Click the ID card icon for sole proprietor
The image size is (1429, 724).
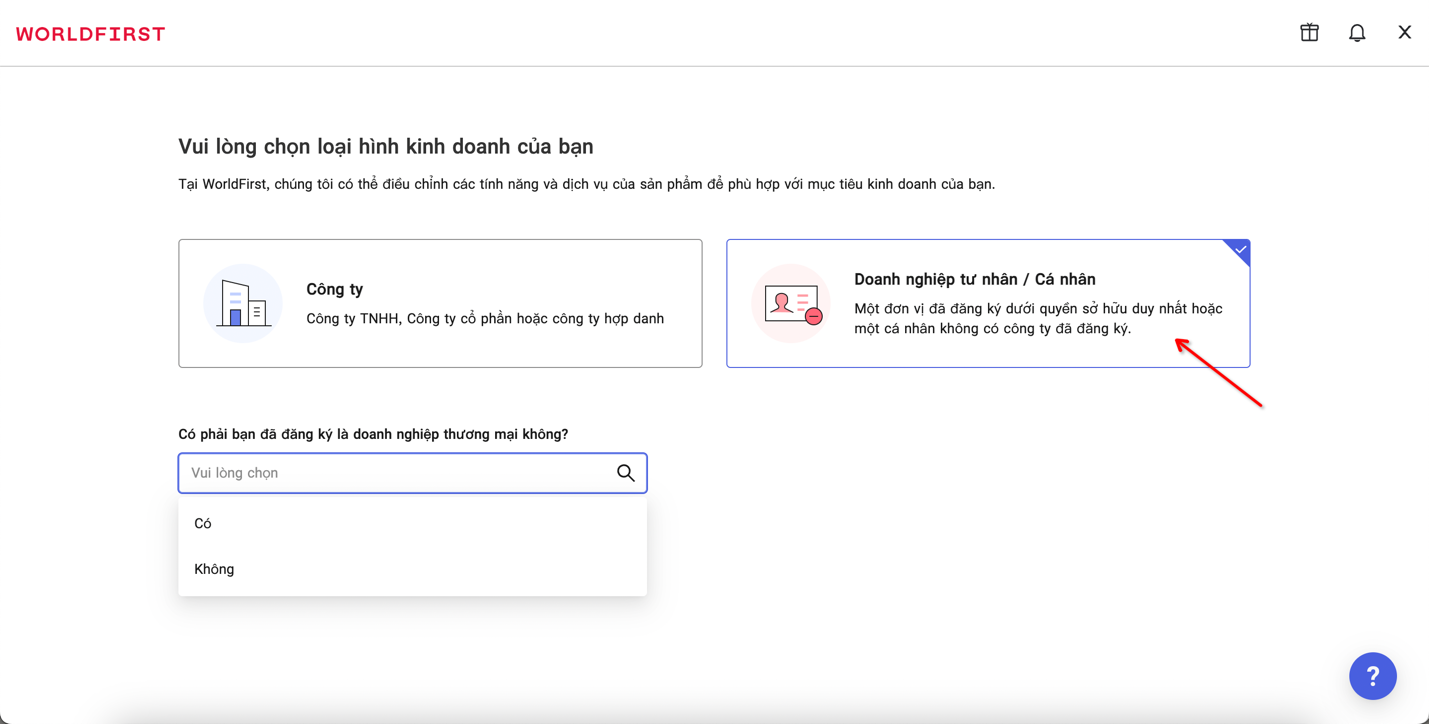791,303
